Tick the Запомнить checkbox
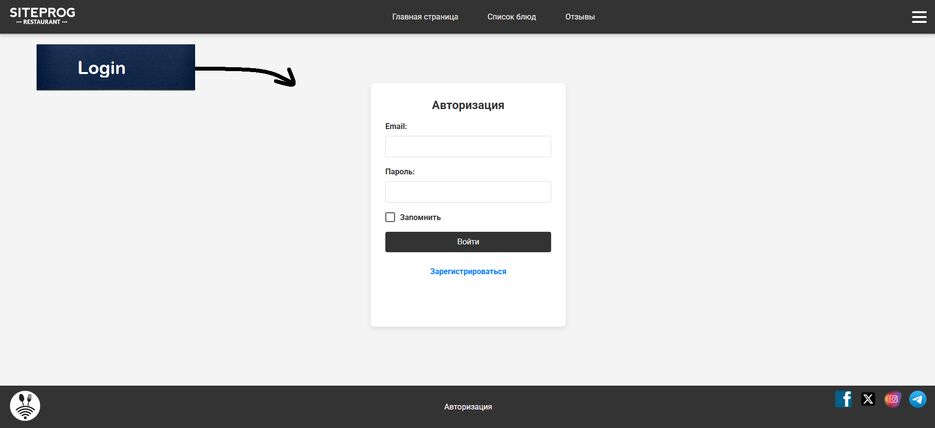Viewport: 935px width, 428px height. 390,217
